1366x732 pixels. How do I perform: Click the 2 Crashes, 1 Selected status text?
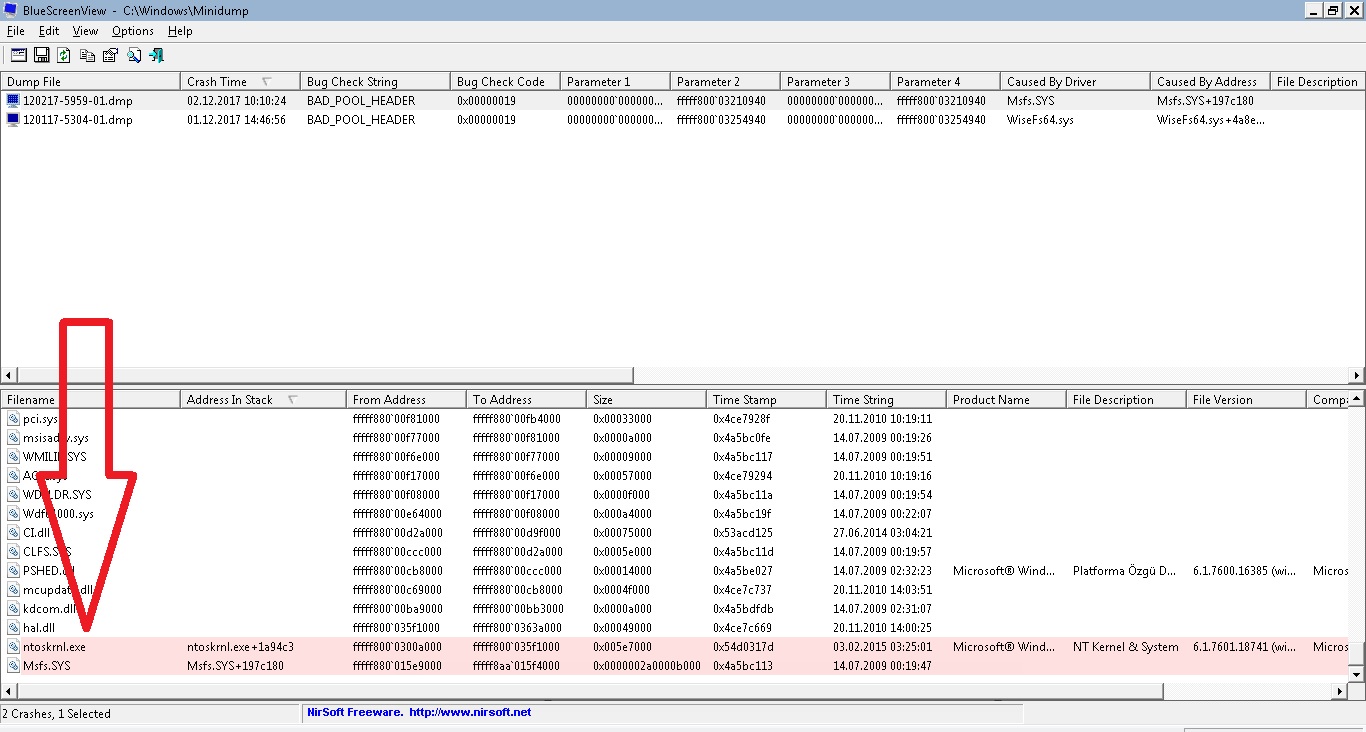(x=57, y=714)
